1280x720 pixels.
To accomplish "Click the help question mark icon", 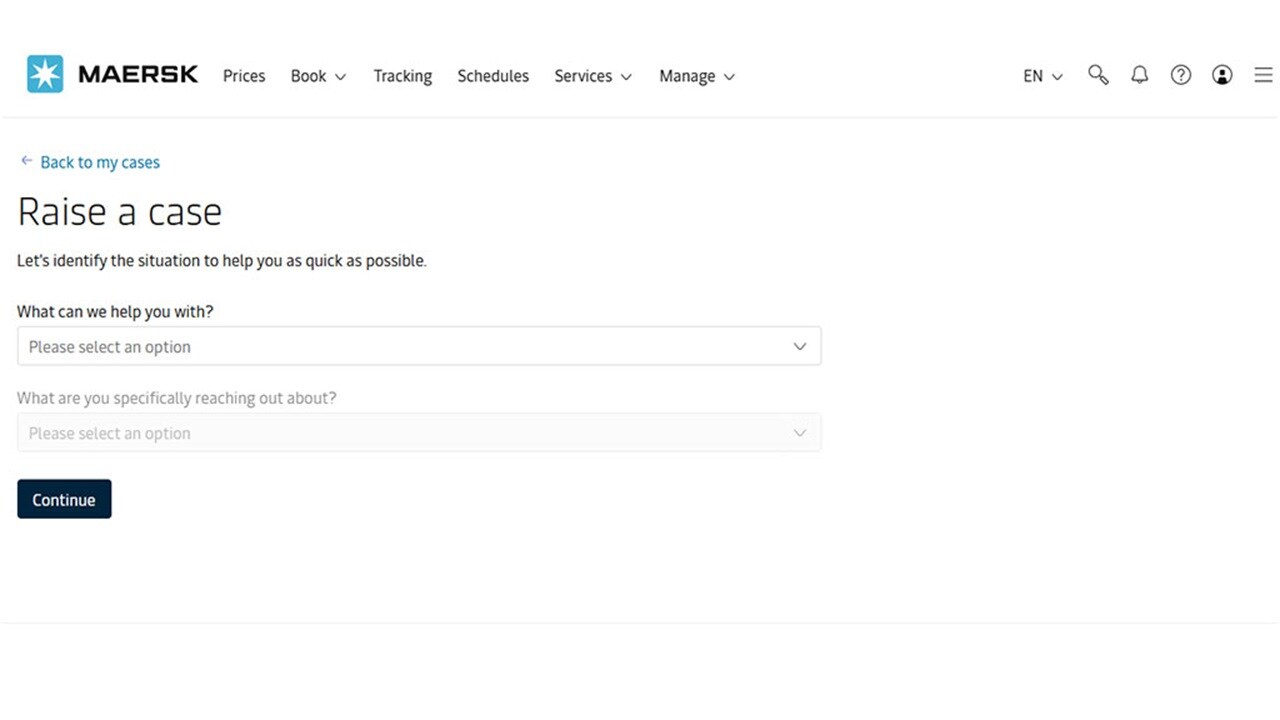I will pos(1181,75).
